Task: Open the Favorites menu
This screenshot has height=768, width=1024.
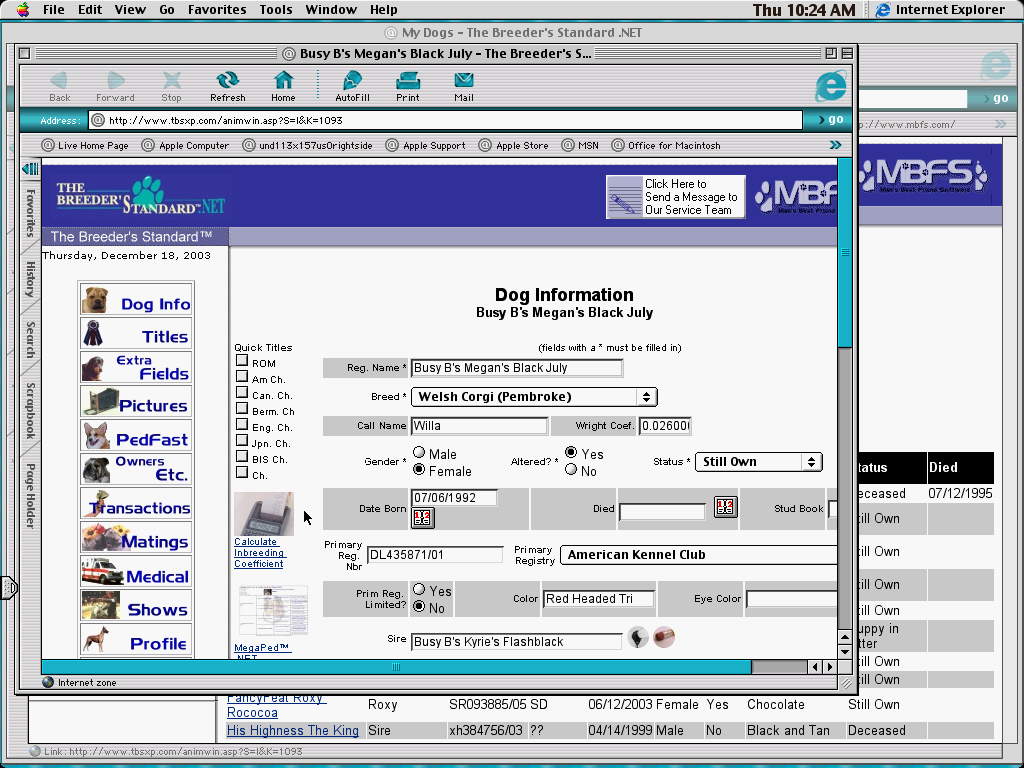Action: pyautogui.click(x=217, y=10)
